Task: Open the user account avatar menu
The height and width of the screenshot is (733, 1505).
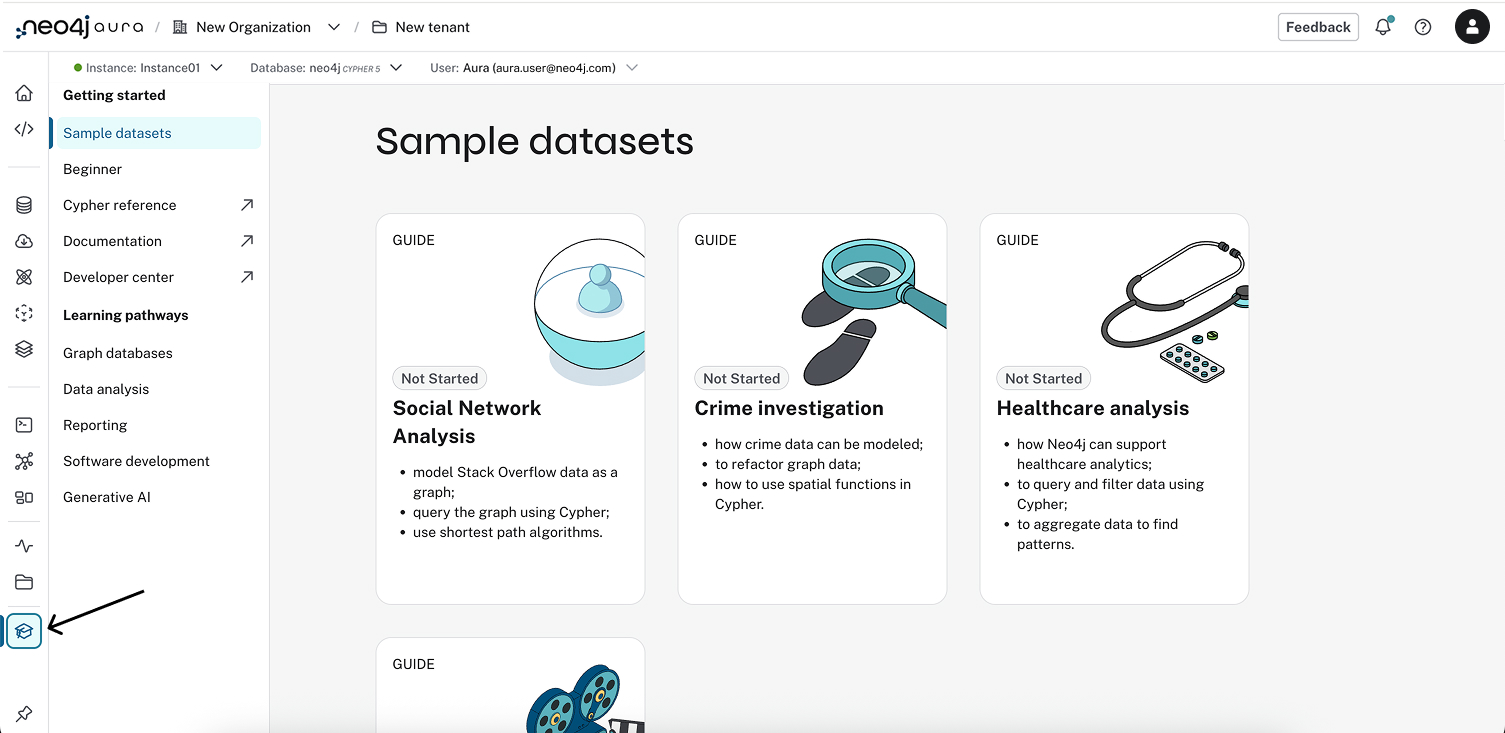Action: coord(1472,26)
